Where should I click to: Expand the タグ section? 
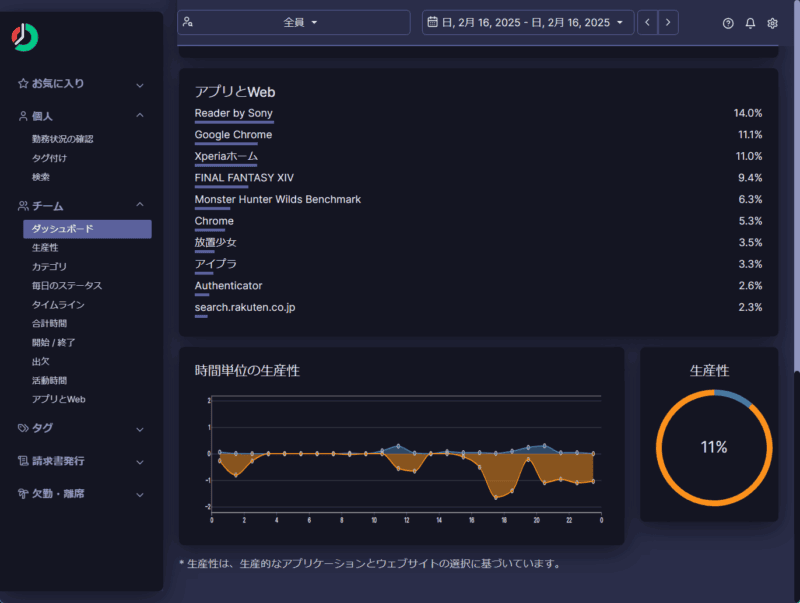(140, 428)
